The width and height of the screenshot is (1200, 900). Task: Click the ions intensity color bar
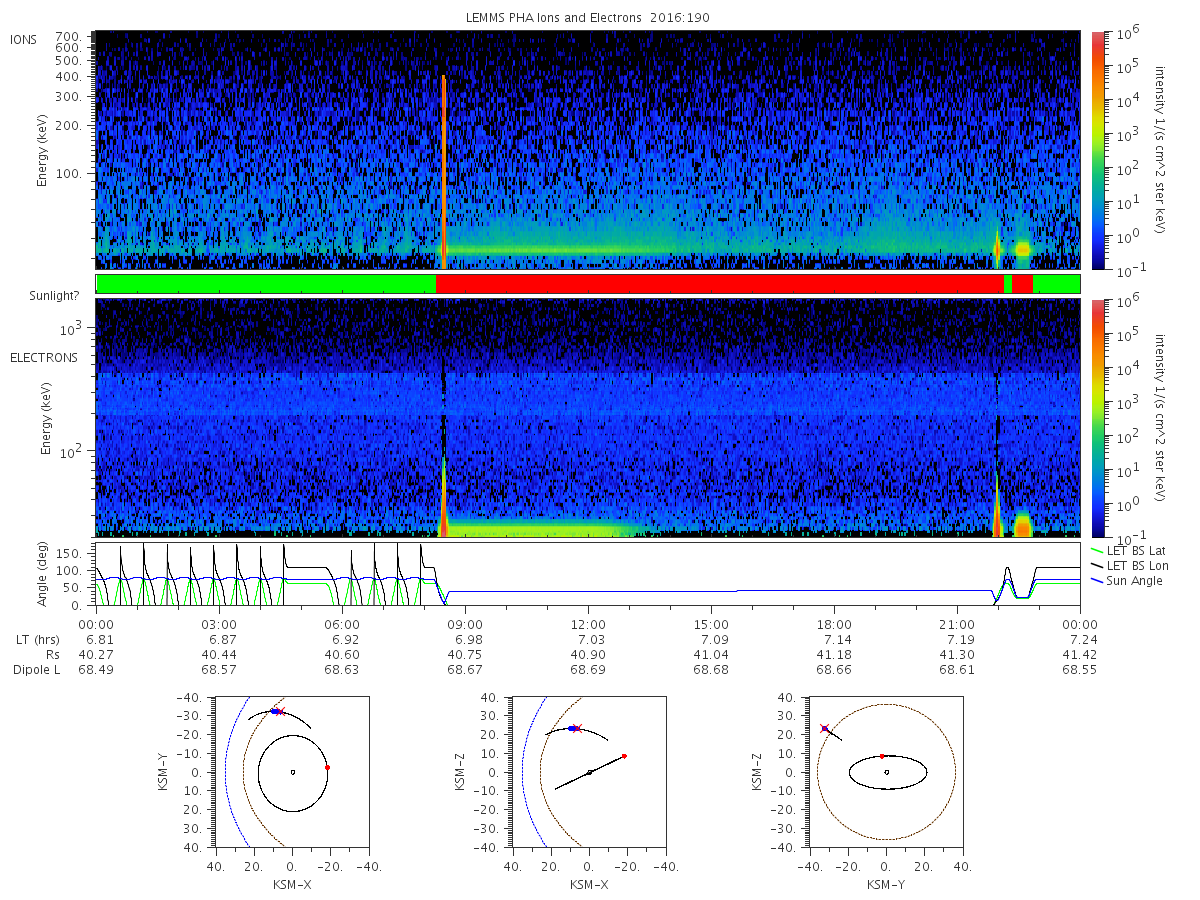point(1098,150)
